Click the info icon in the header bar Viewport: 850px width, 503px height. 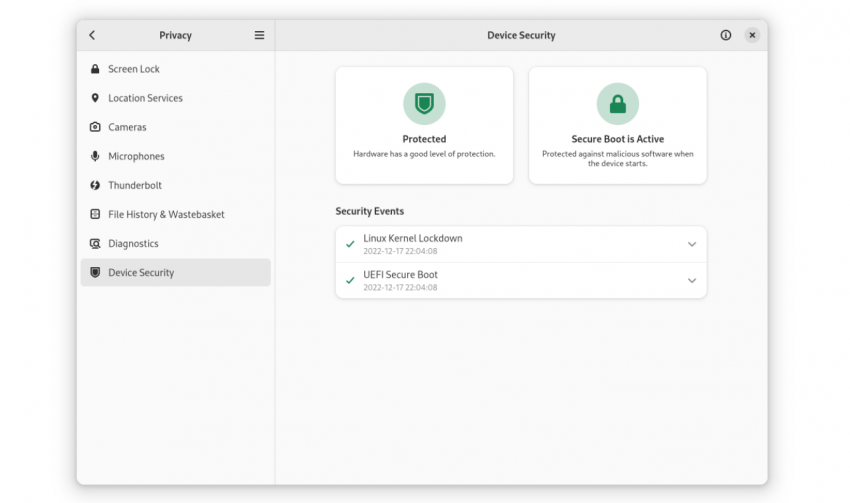pyautogui.click(x=726, y=35)
